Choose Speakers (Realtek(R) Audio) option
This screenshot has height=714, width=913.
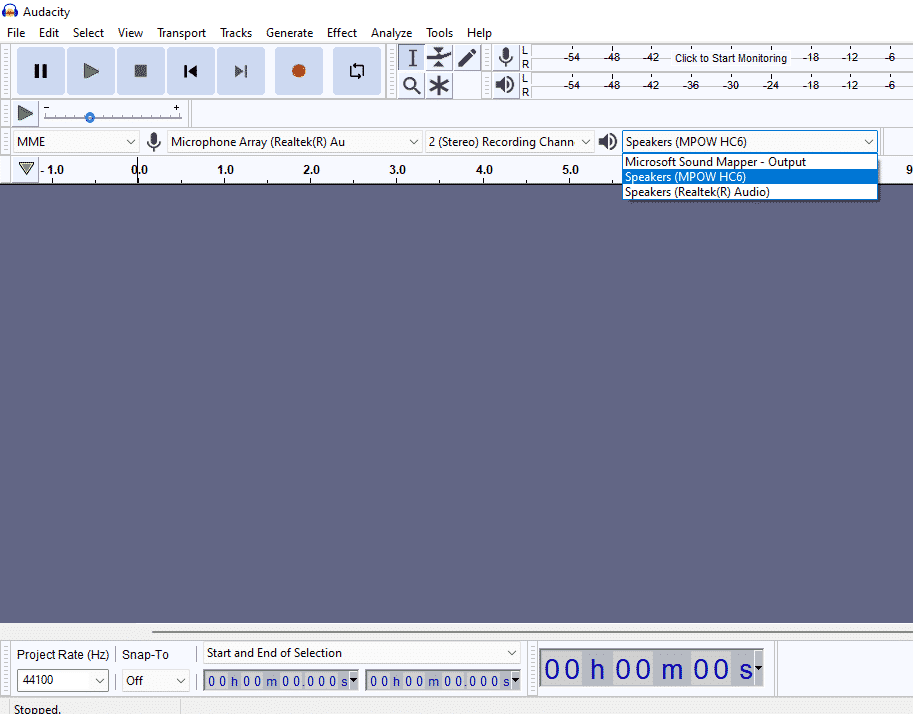(750, 192)
